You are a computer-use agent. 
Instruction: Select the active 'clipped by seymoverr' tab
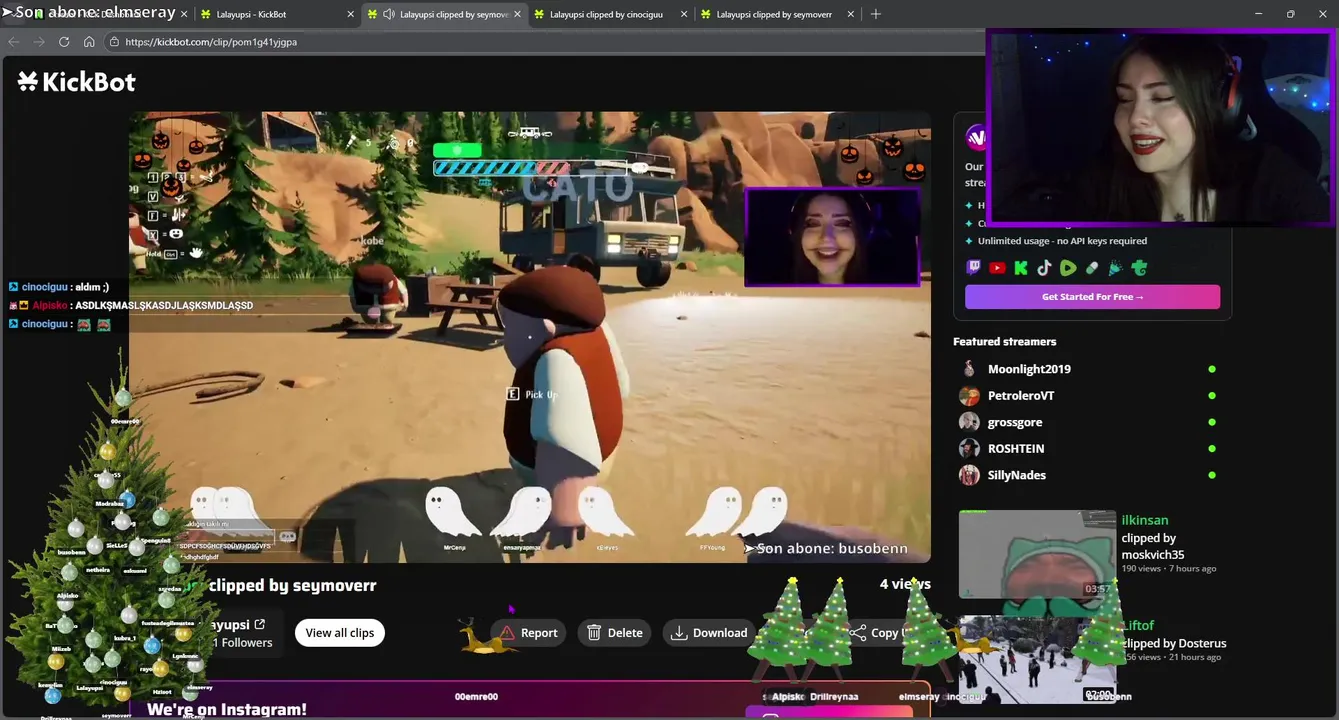pos(443,14)
